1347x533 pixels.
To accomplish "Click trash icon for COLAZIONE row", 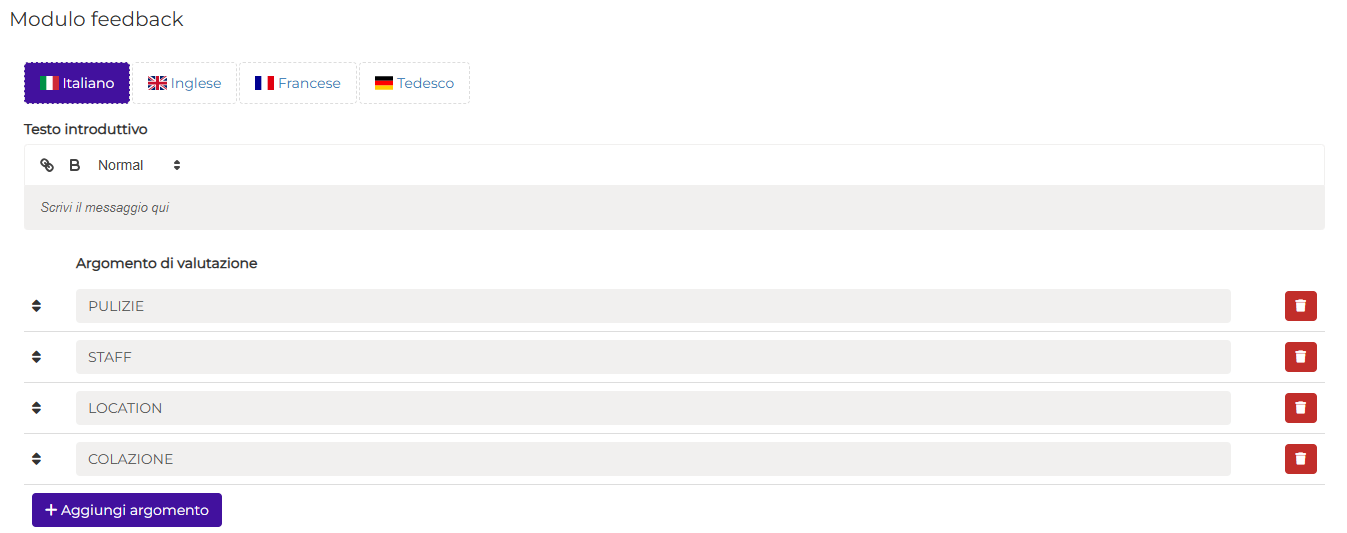I will pos(1300,459).
